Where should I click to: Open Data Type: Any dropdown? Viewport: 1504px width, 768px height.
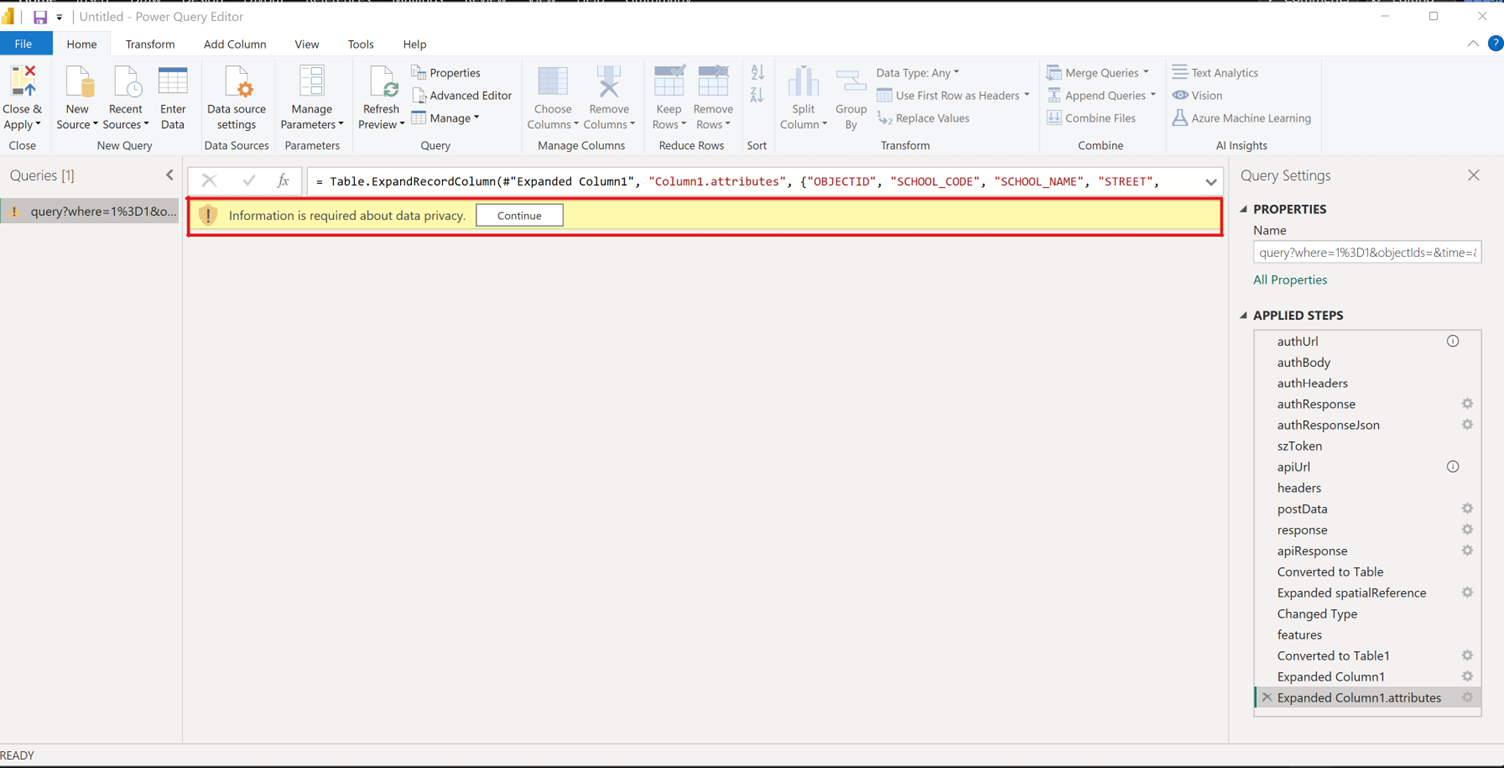(x=918, y=73)
